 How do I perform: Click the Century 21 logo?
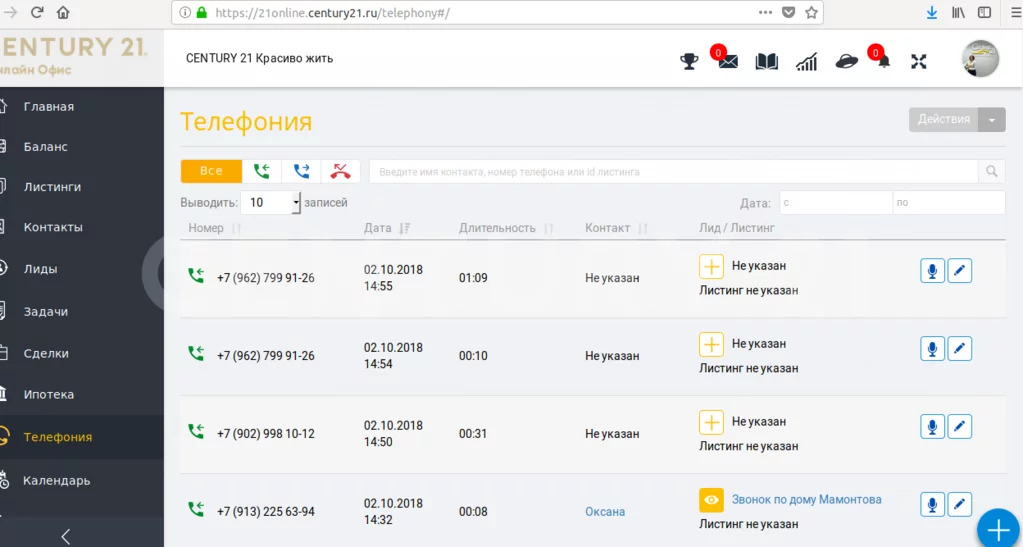point(73,56)
